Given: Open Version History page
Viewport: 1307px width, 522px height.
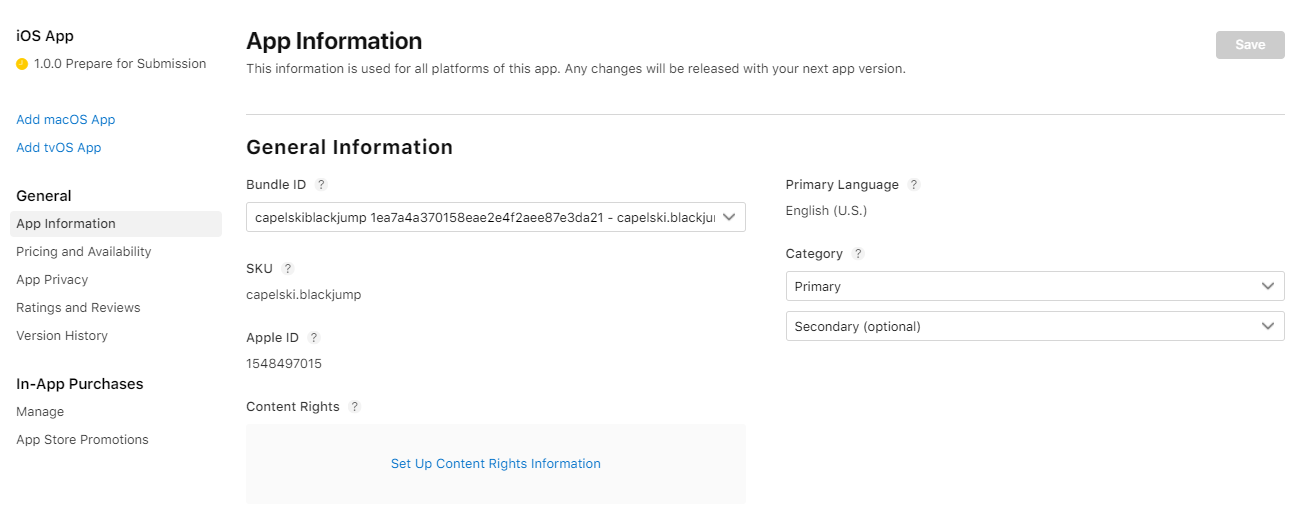Looking at the screenshot, I should click(62, 336).
